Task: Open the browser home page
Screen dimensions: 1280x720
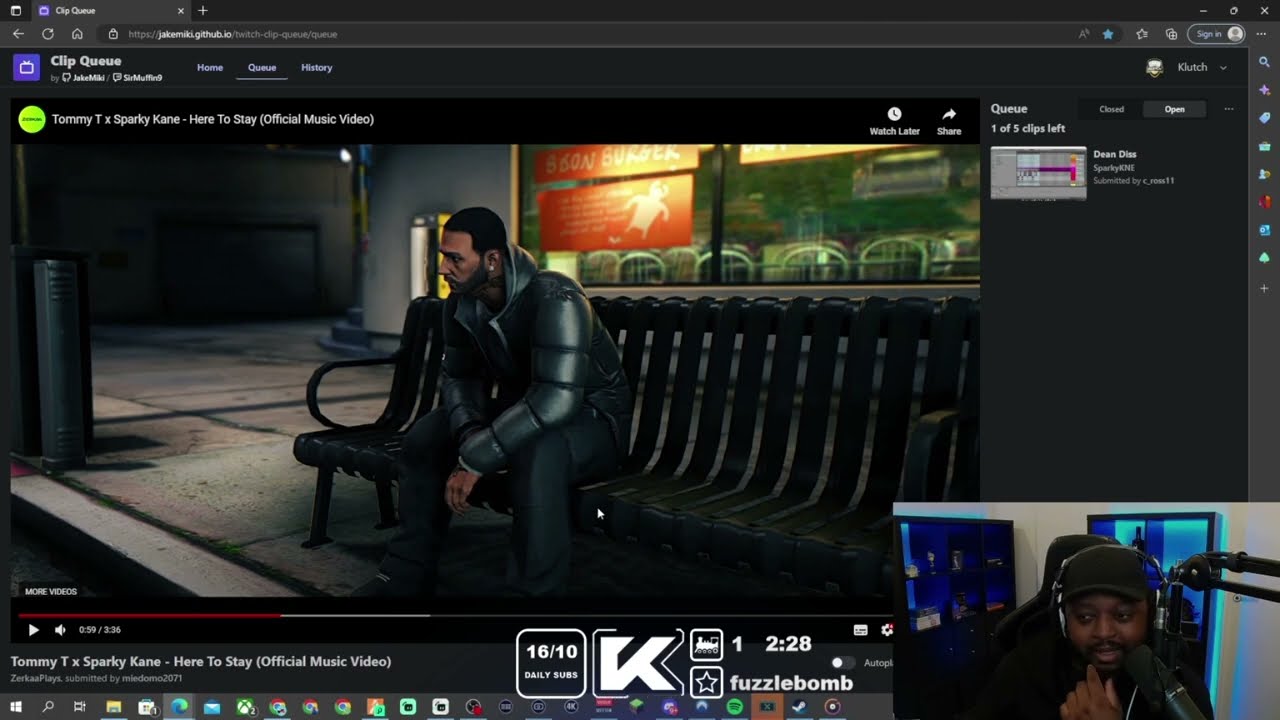Action: coord(77,34)
